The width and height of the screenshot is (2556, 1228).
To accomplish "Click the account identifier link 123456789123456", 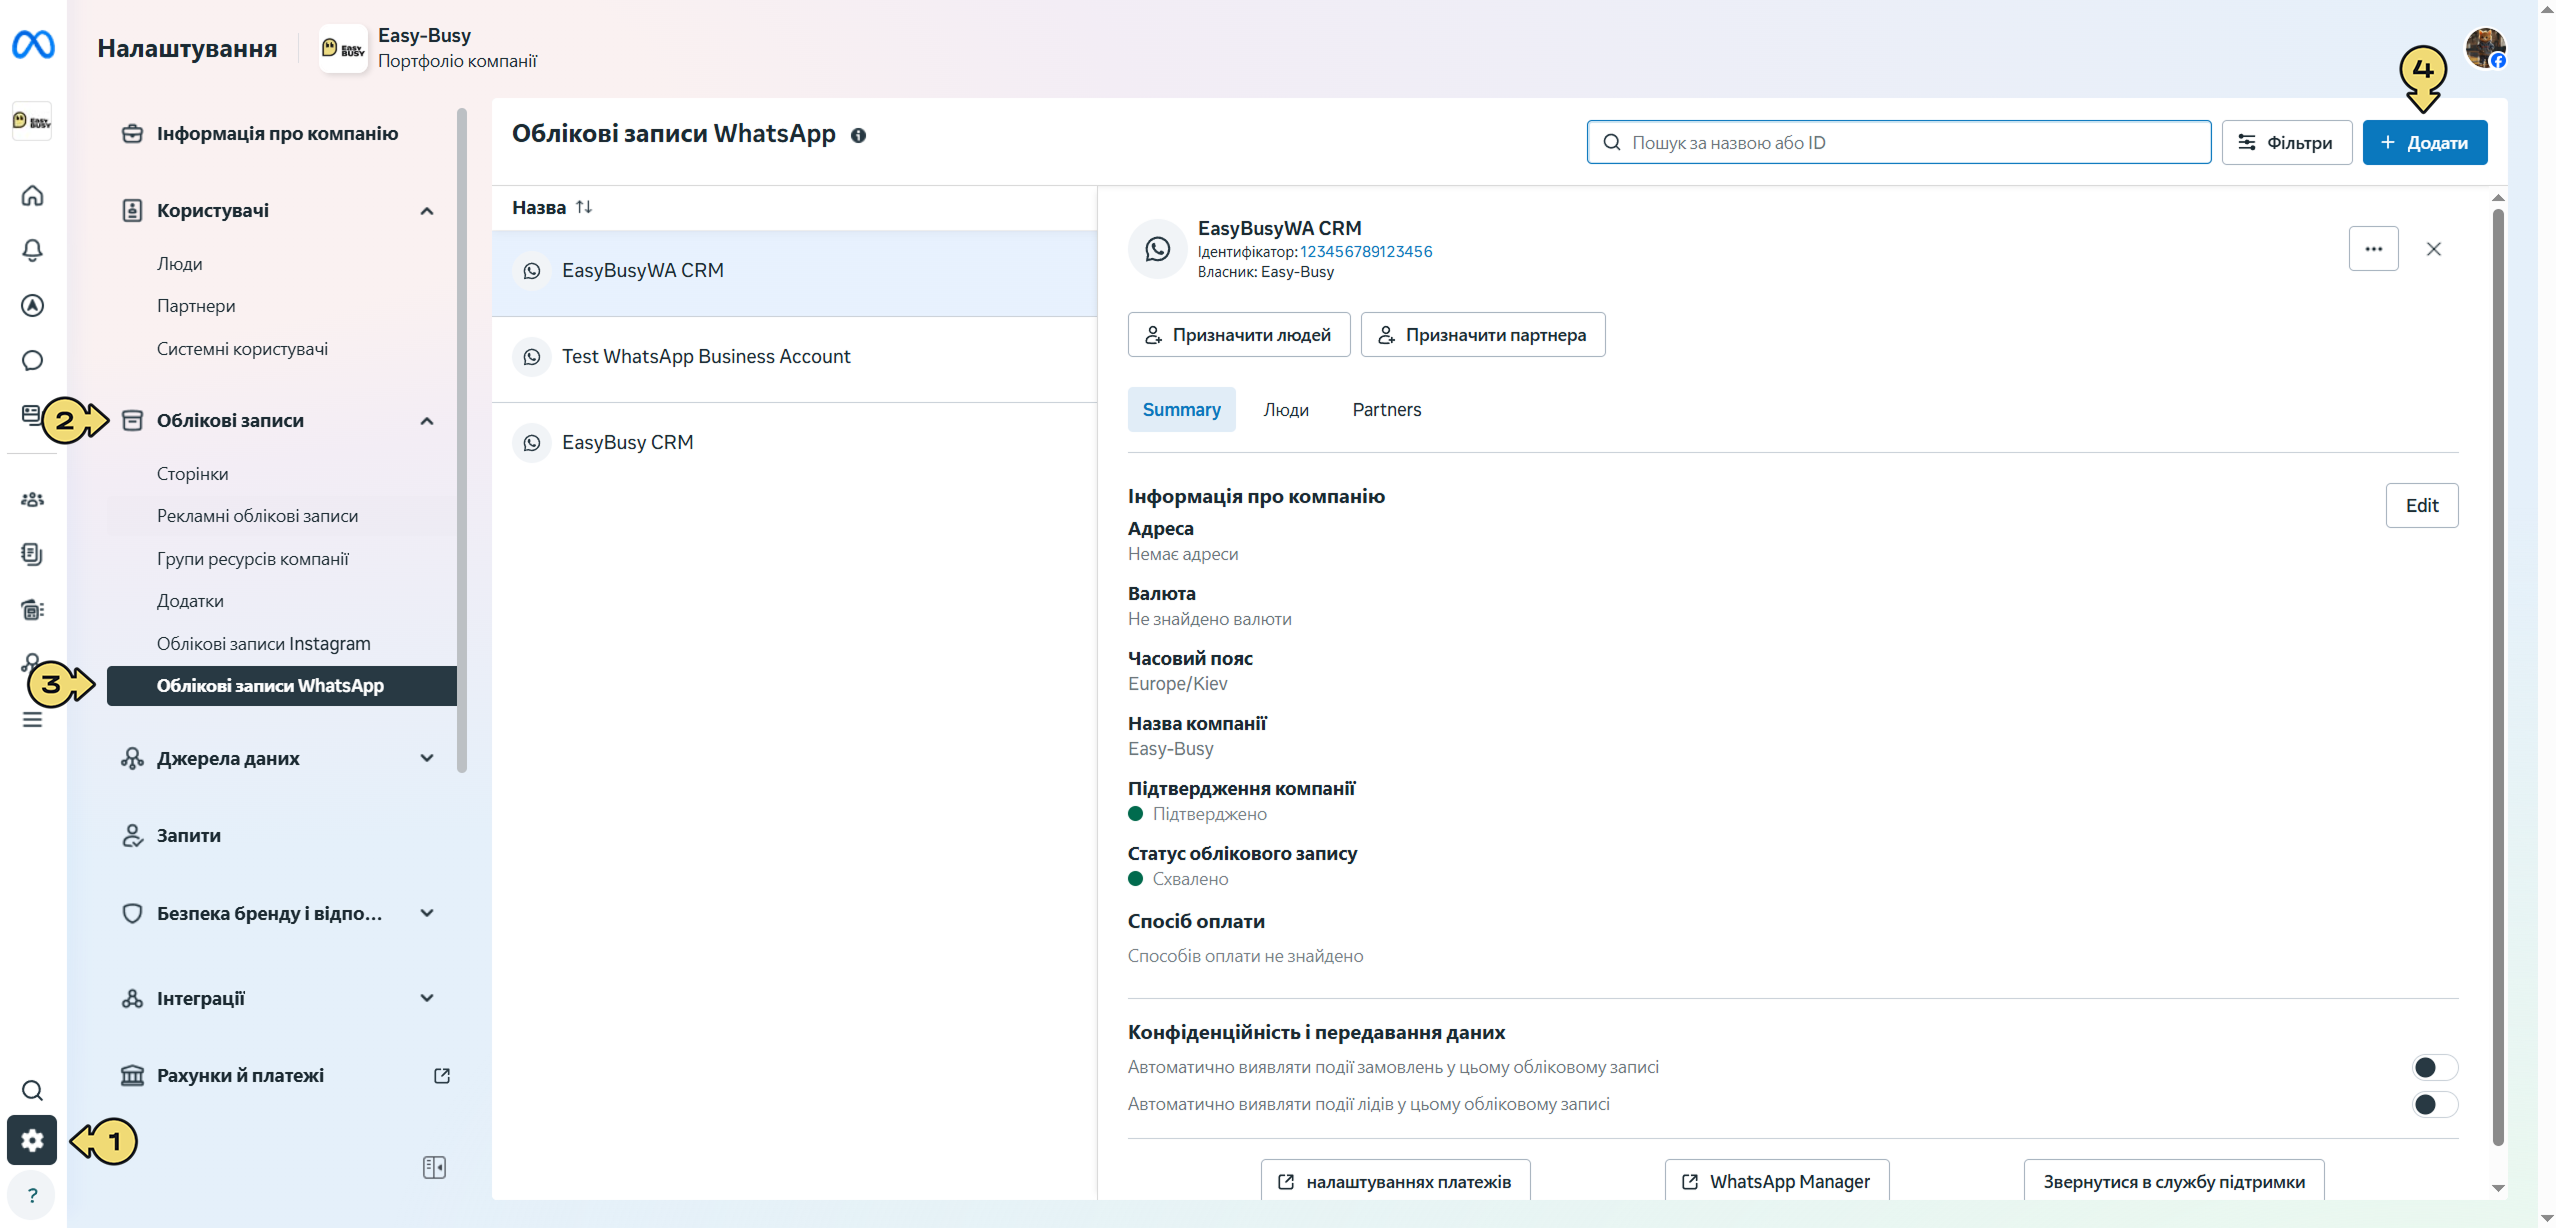I will (1366, 251).
